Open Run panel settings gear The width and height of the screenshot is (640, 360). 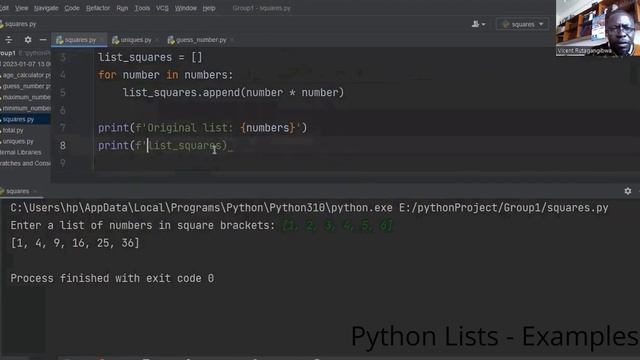click(628, 191)
